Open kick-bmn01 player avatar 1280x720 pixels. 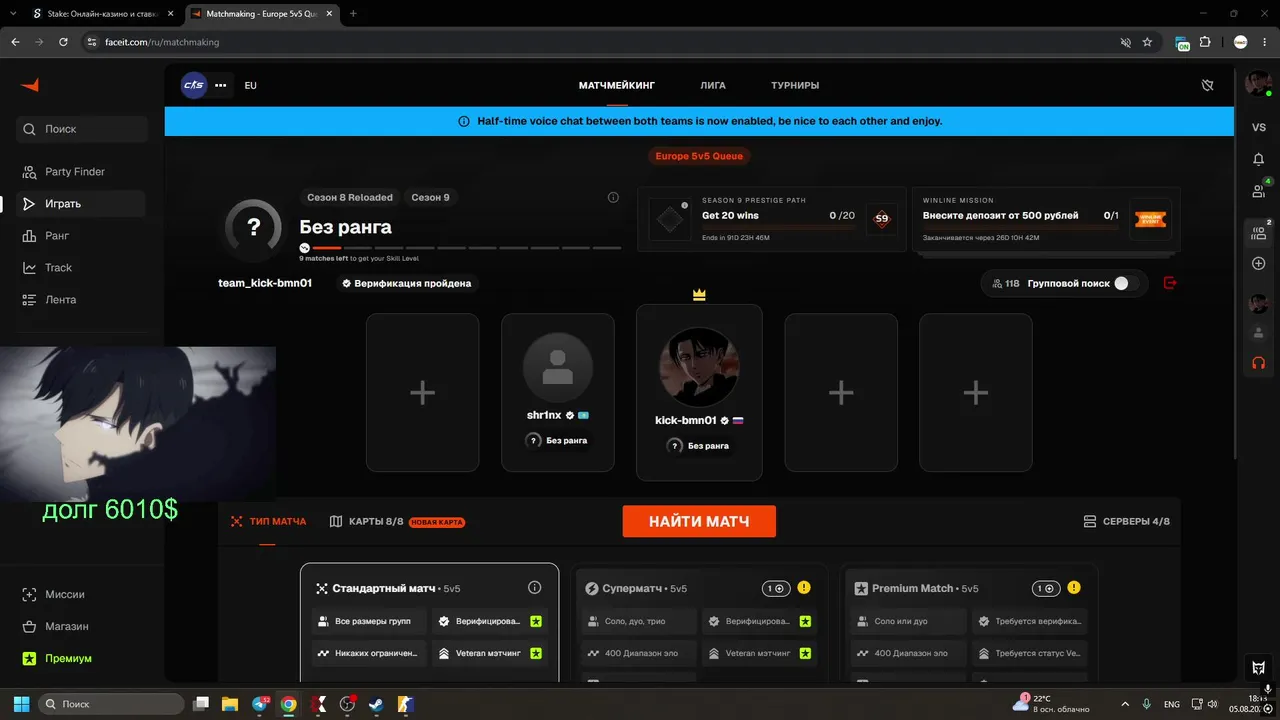699,368
